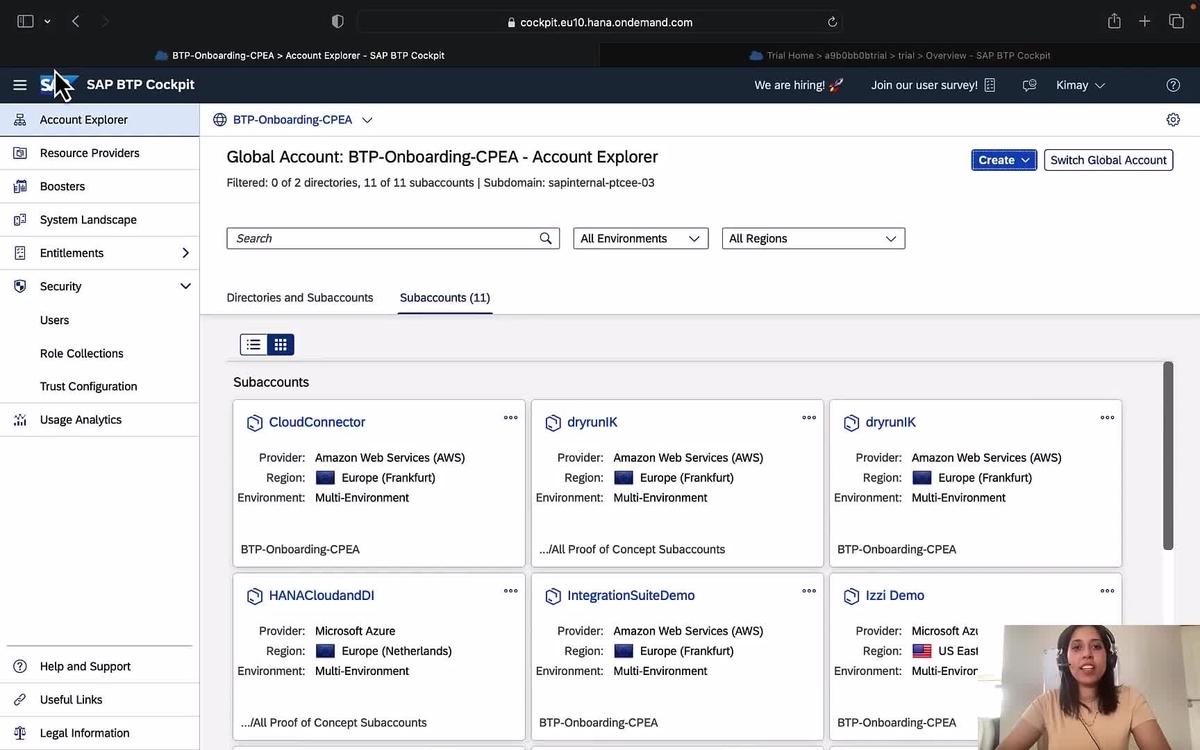Screen dimensions: 1200x750
Task: Toggle the Safari sidebar button
Action: pos(25,21)
